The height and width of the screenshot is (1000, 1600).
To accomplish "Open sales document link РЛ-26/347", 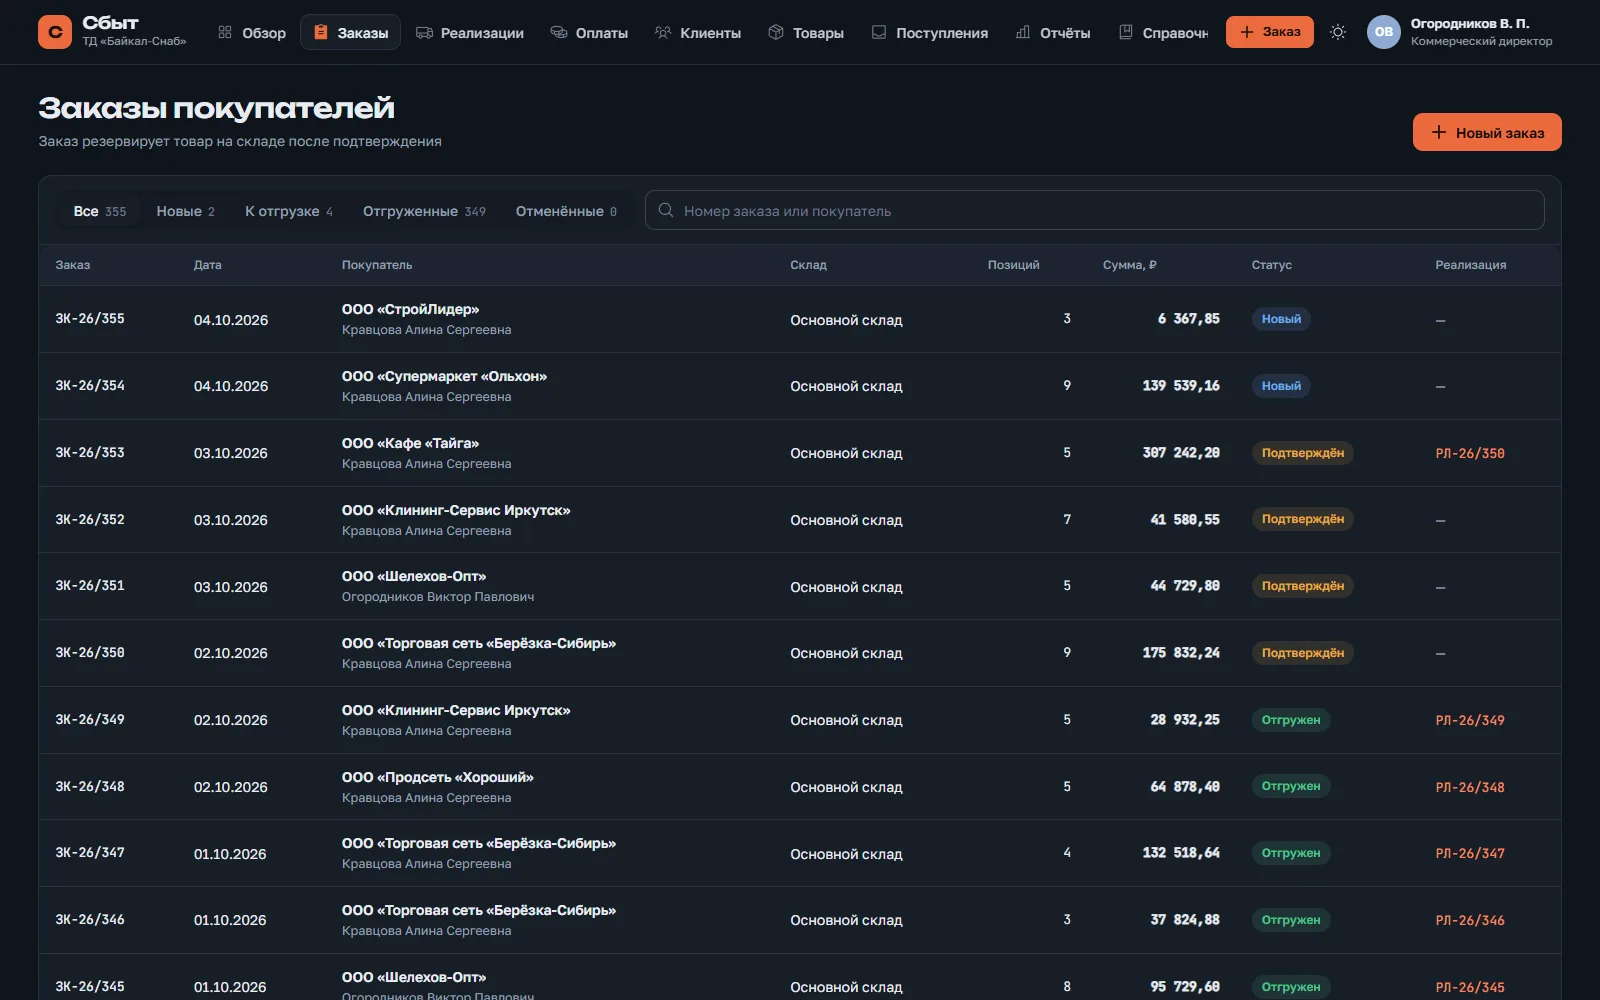I will point(1470,853).
